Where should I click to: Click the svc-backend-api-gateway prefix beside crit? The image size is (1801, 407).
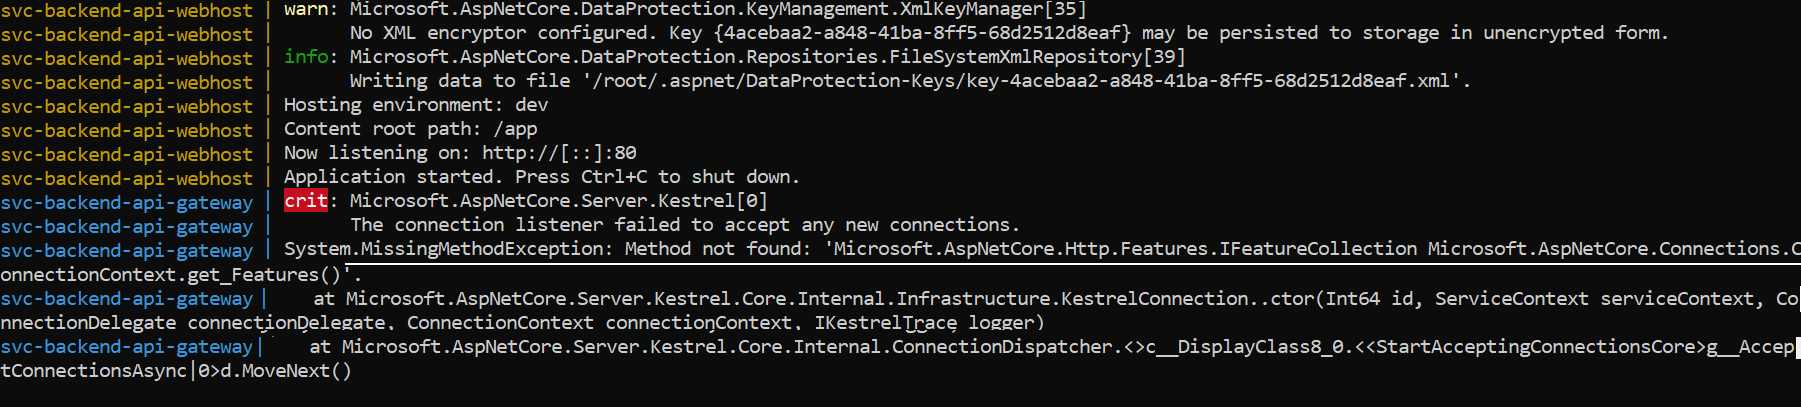coord(127,202)
